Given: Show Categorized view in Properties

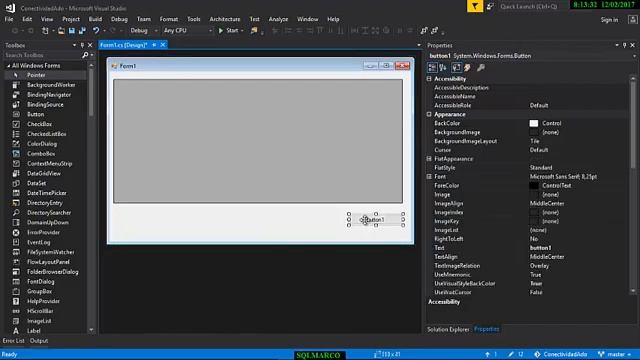Looking at the screenshot, I should (x=432, y=68).
